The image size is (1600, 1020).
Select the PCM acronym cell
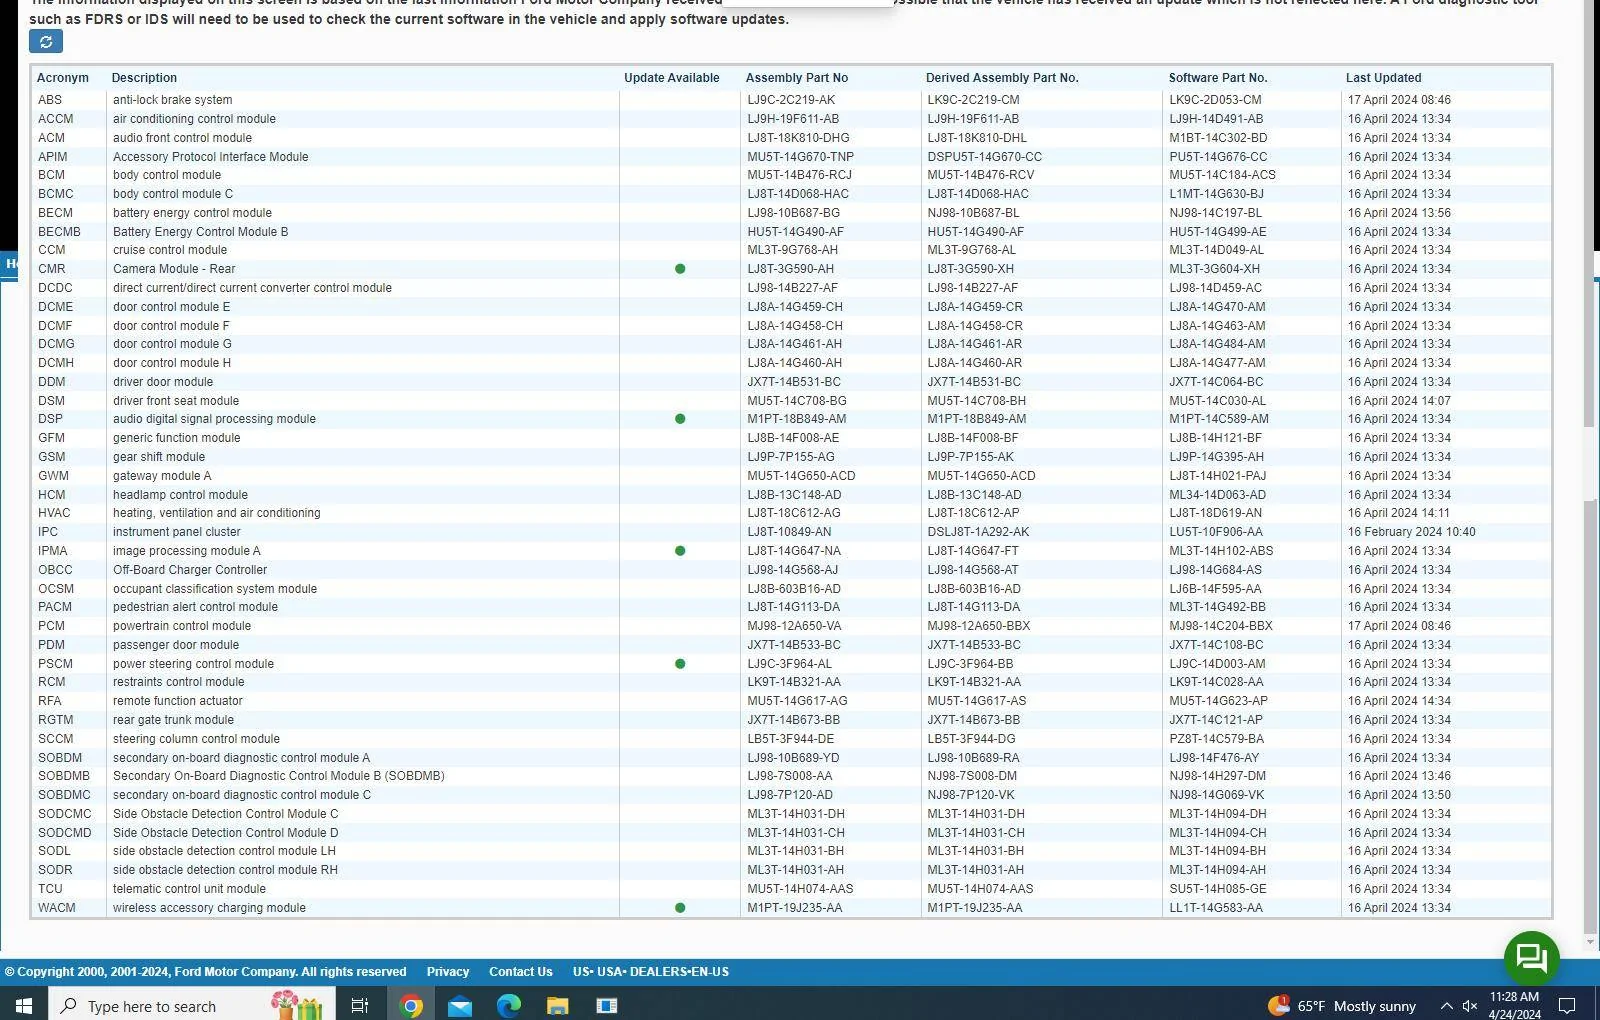coord(51,626)
